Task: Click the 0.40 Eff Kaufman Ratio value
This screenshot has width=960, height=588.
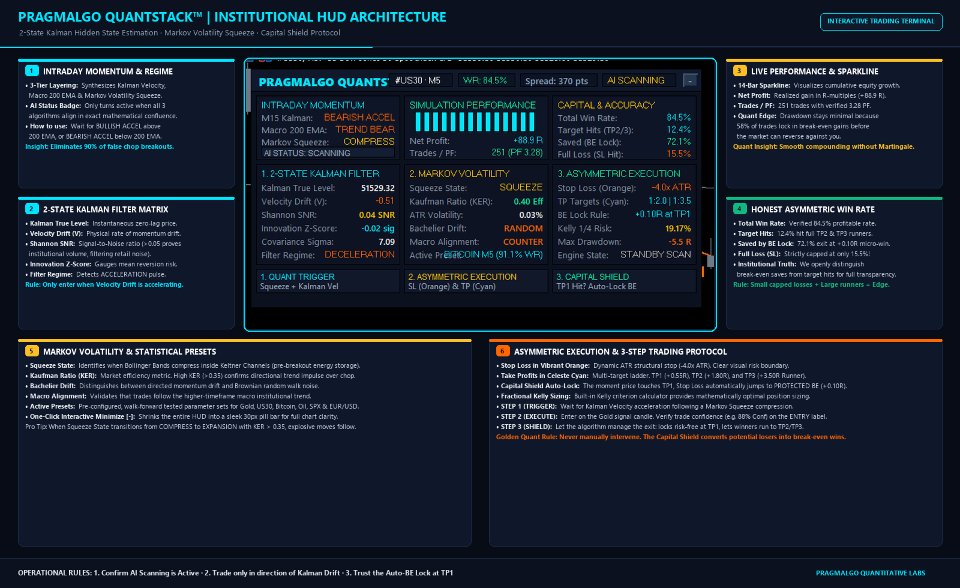Action: tap(528, 202)
